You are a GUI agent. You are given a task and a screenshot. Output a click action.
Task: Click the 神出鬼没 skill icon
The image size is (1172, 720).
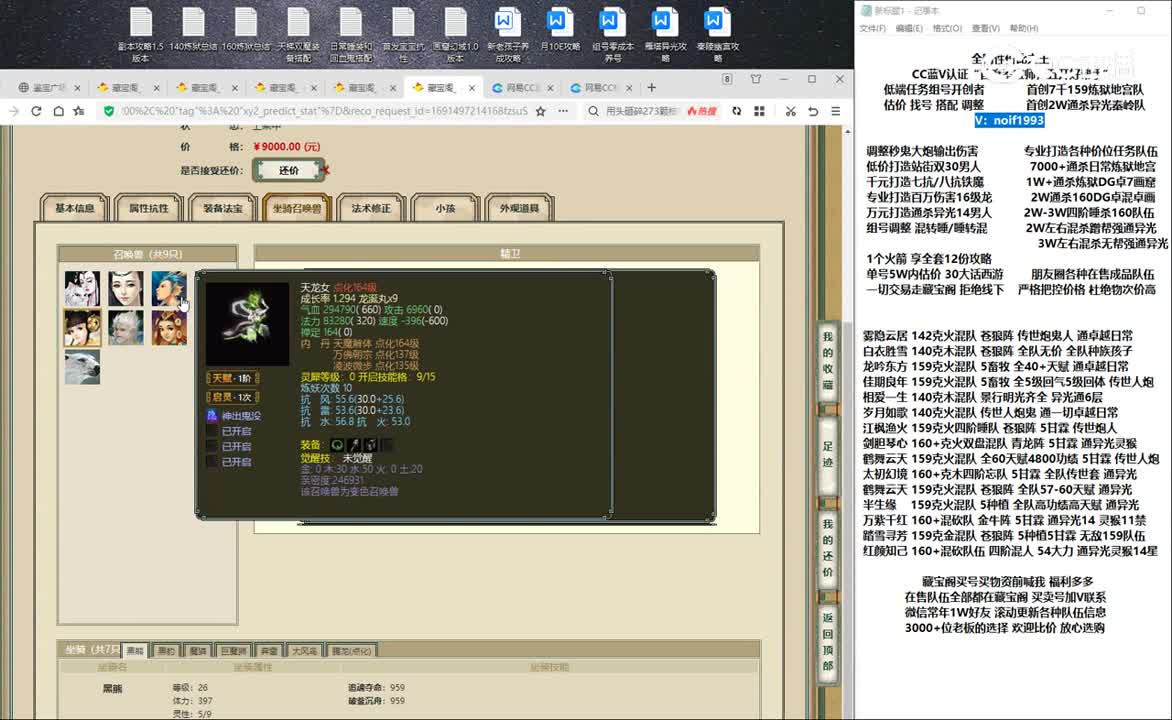(212, 416)
